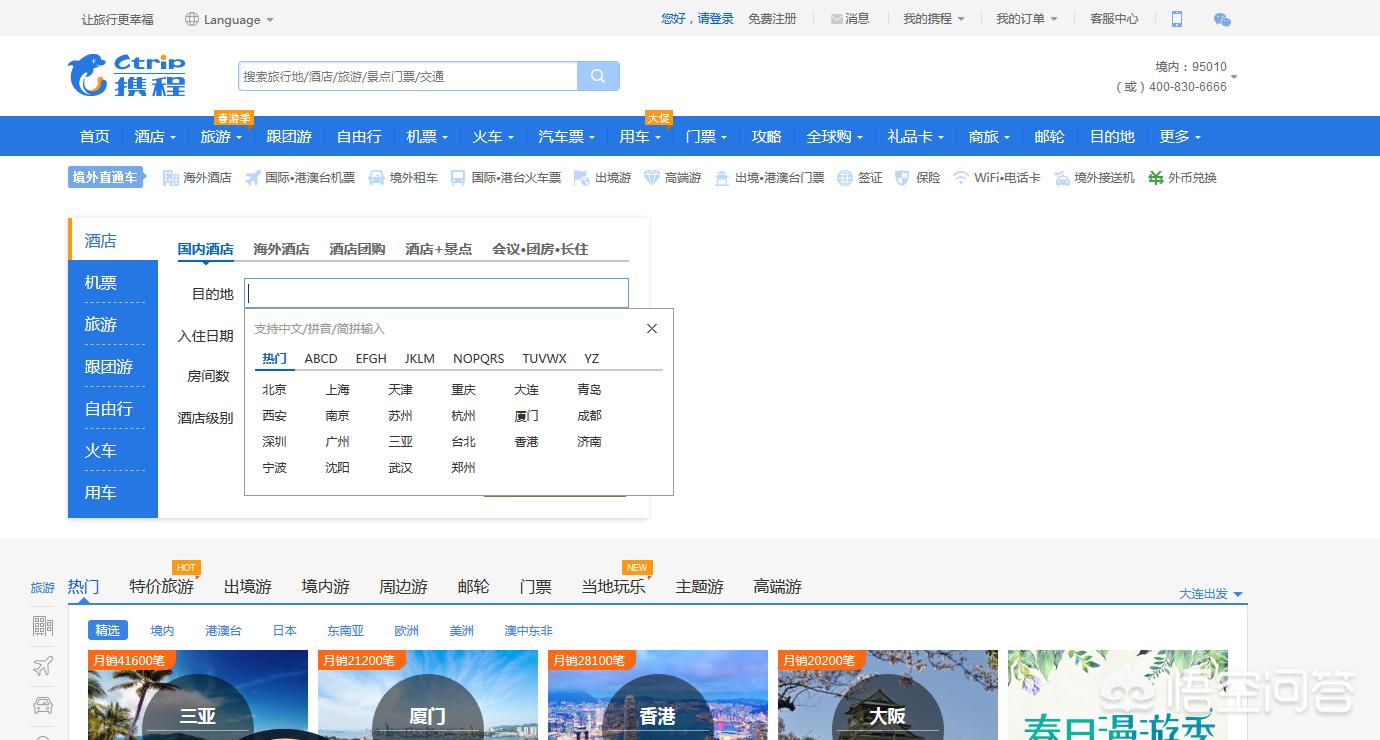1380x740 pixels.
Task: Click the airplane icon in left sidebar
Action: pos(42,666)
